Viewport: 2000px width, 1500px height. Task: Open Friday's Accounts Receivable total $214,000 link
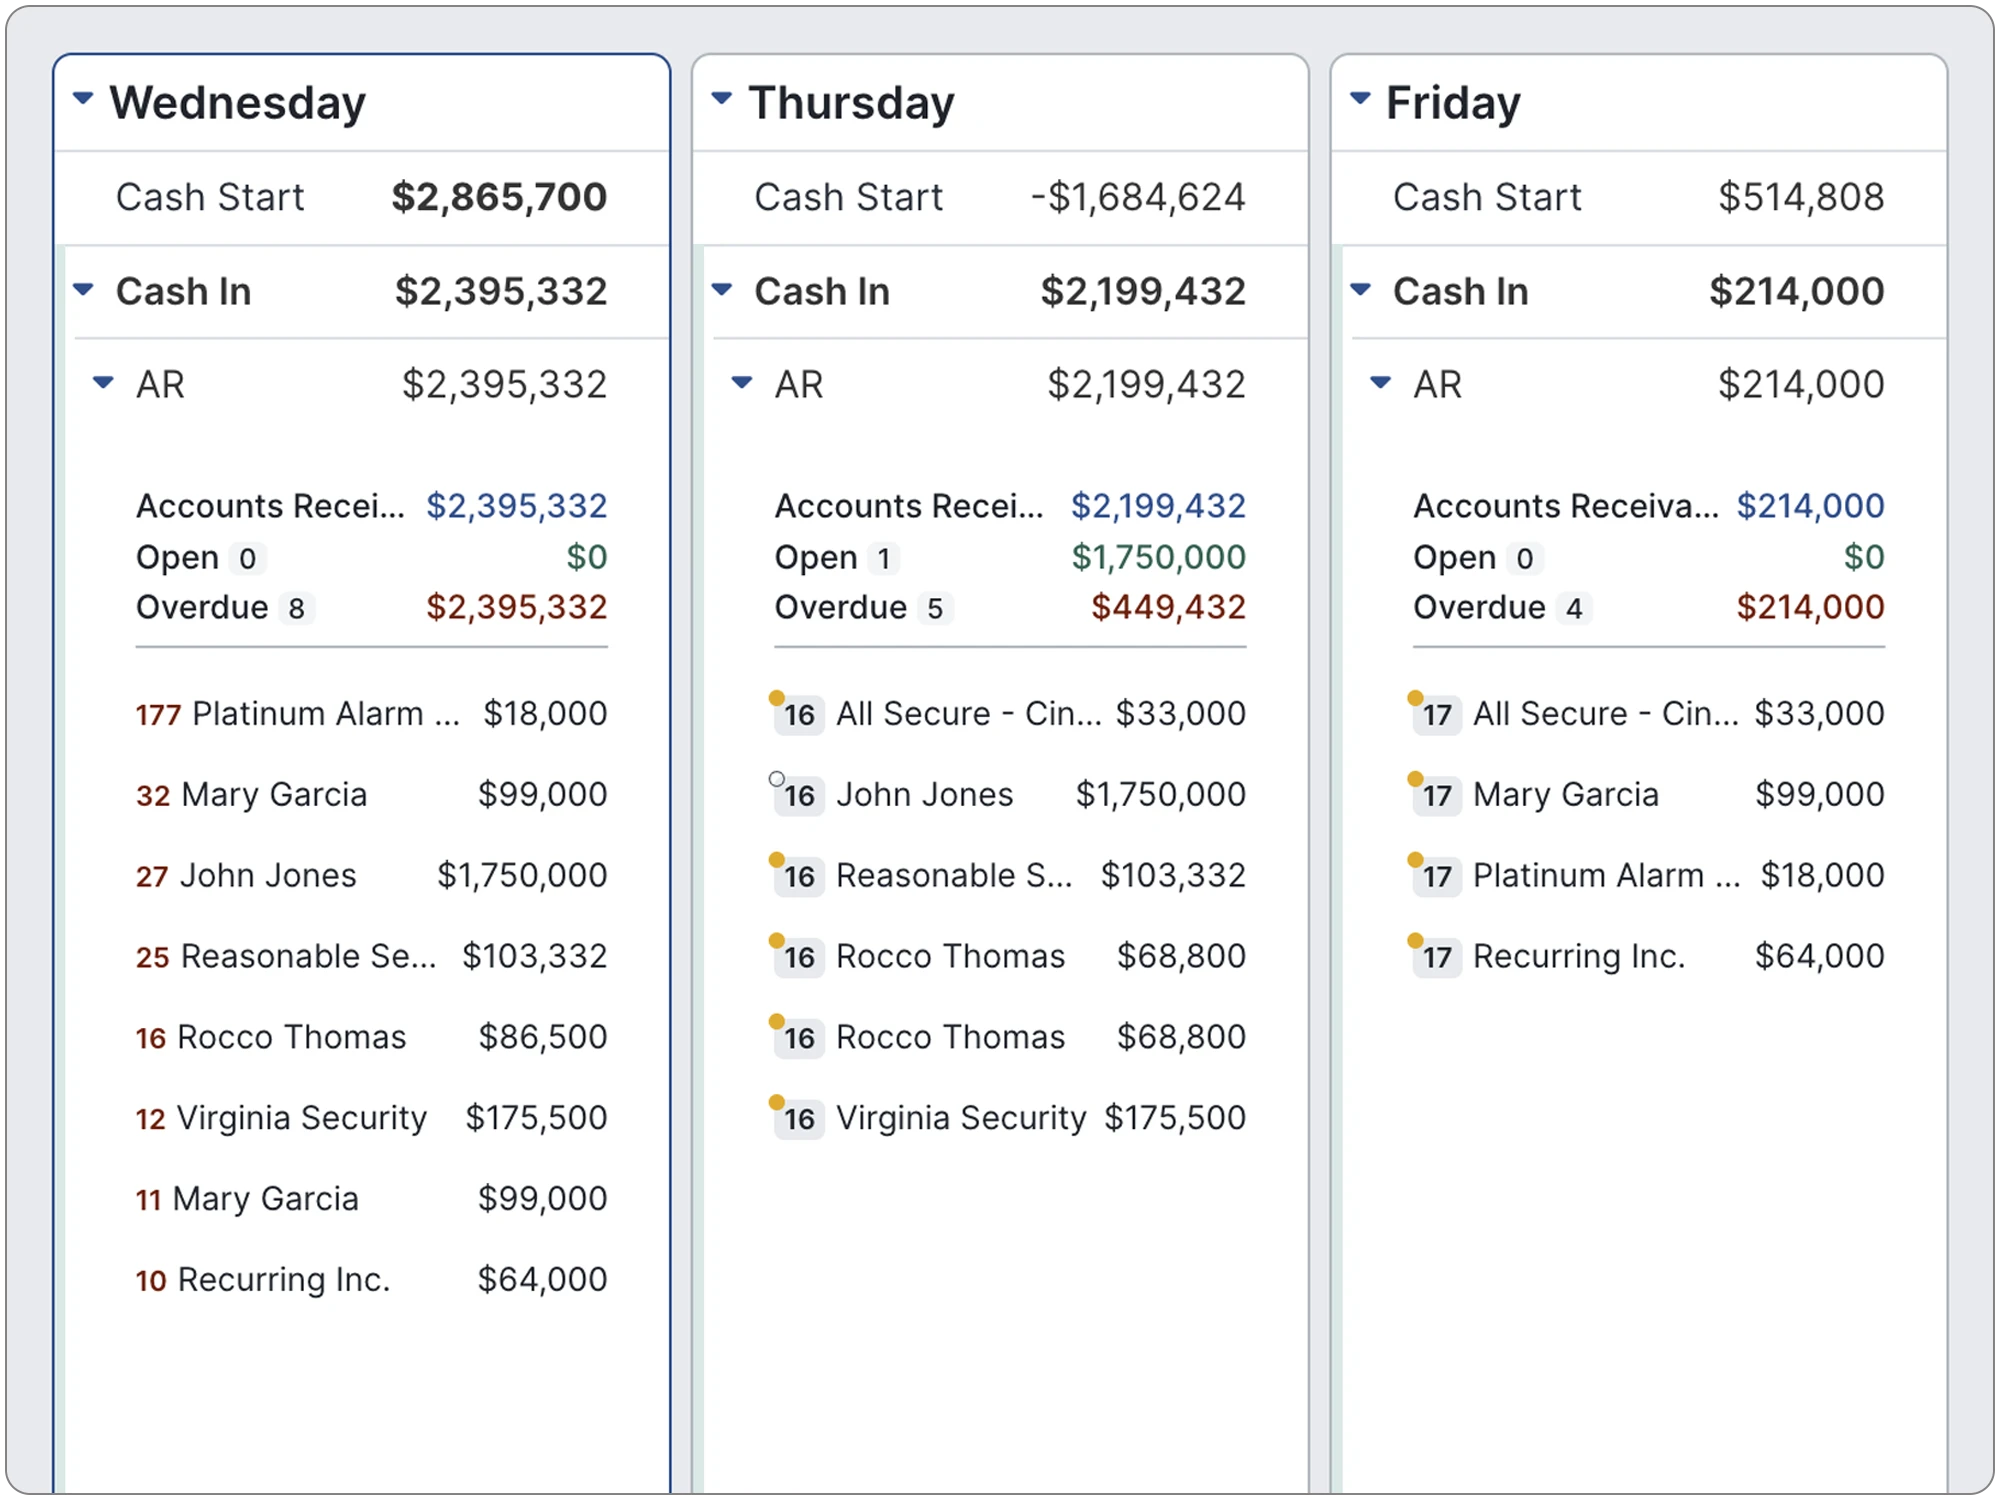pyautogui.click(x=1810, y=506)
